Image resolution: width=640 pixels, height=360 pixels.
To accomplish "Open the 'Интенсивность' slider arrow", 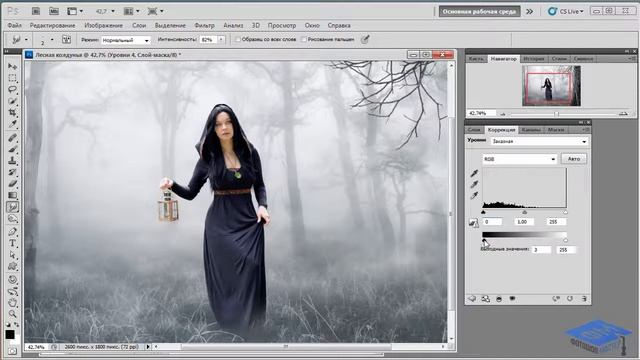I will 221,40.
